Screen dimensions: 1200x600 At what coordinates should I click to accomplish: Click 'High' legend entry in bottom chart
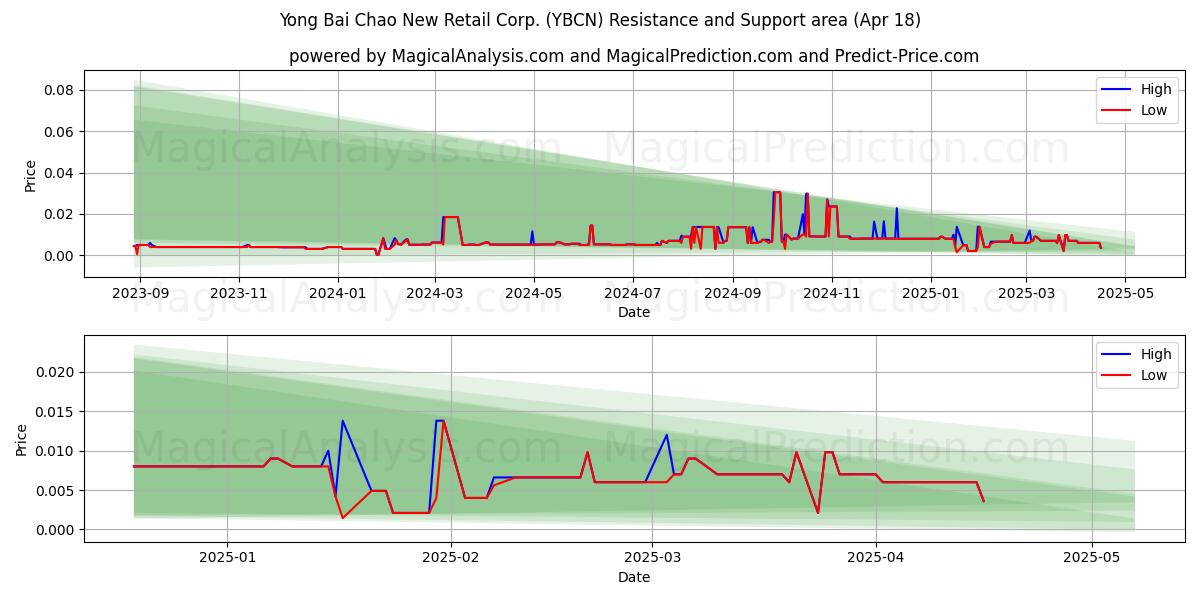tap(1156, 354)
